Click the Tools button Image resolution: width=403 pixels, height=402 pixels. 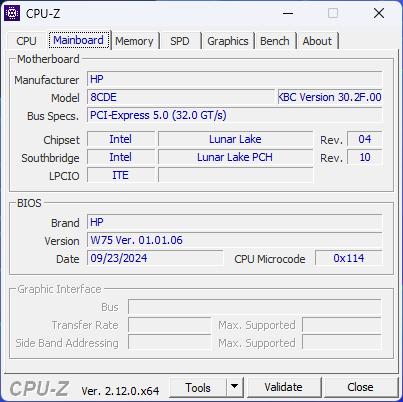coord(198,387)
